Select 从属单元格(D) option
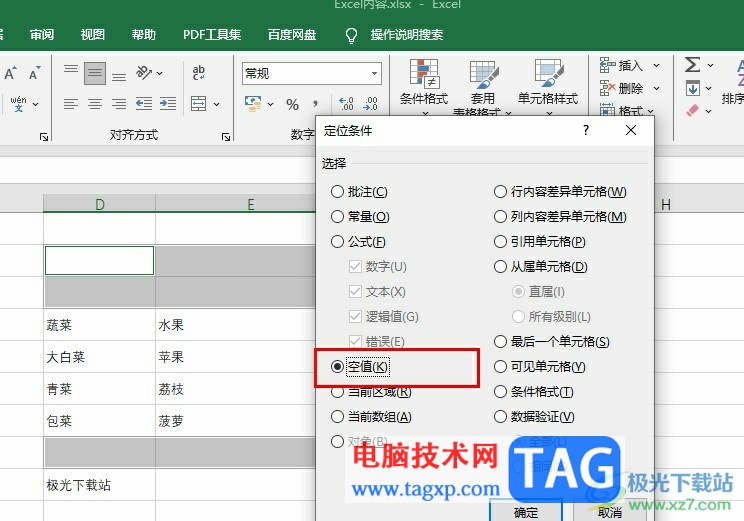Viewport: 744px width, 521px height. click(x=541, y=267)
